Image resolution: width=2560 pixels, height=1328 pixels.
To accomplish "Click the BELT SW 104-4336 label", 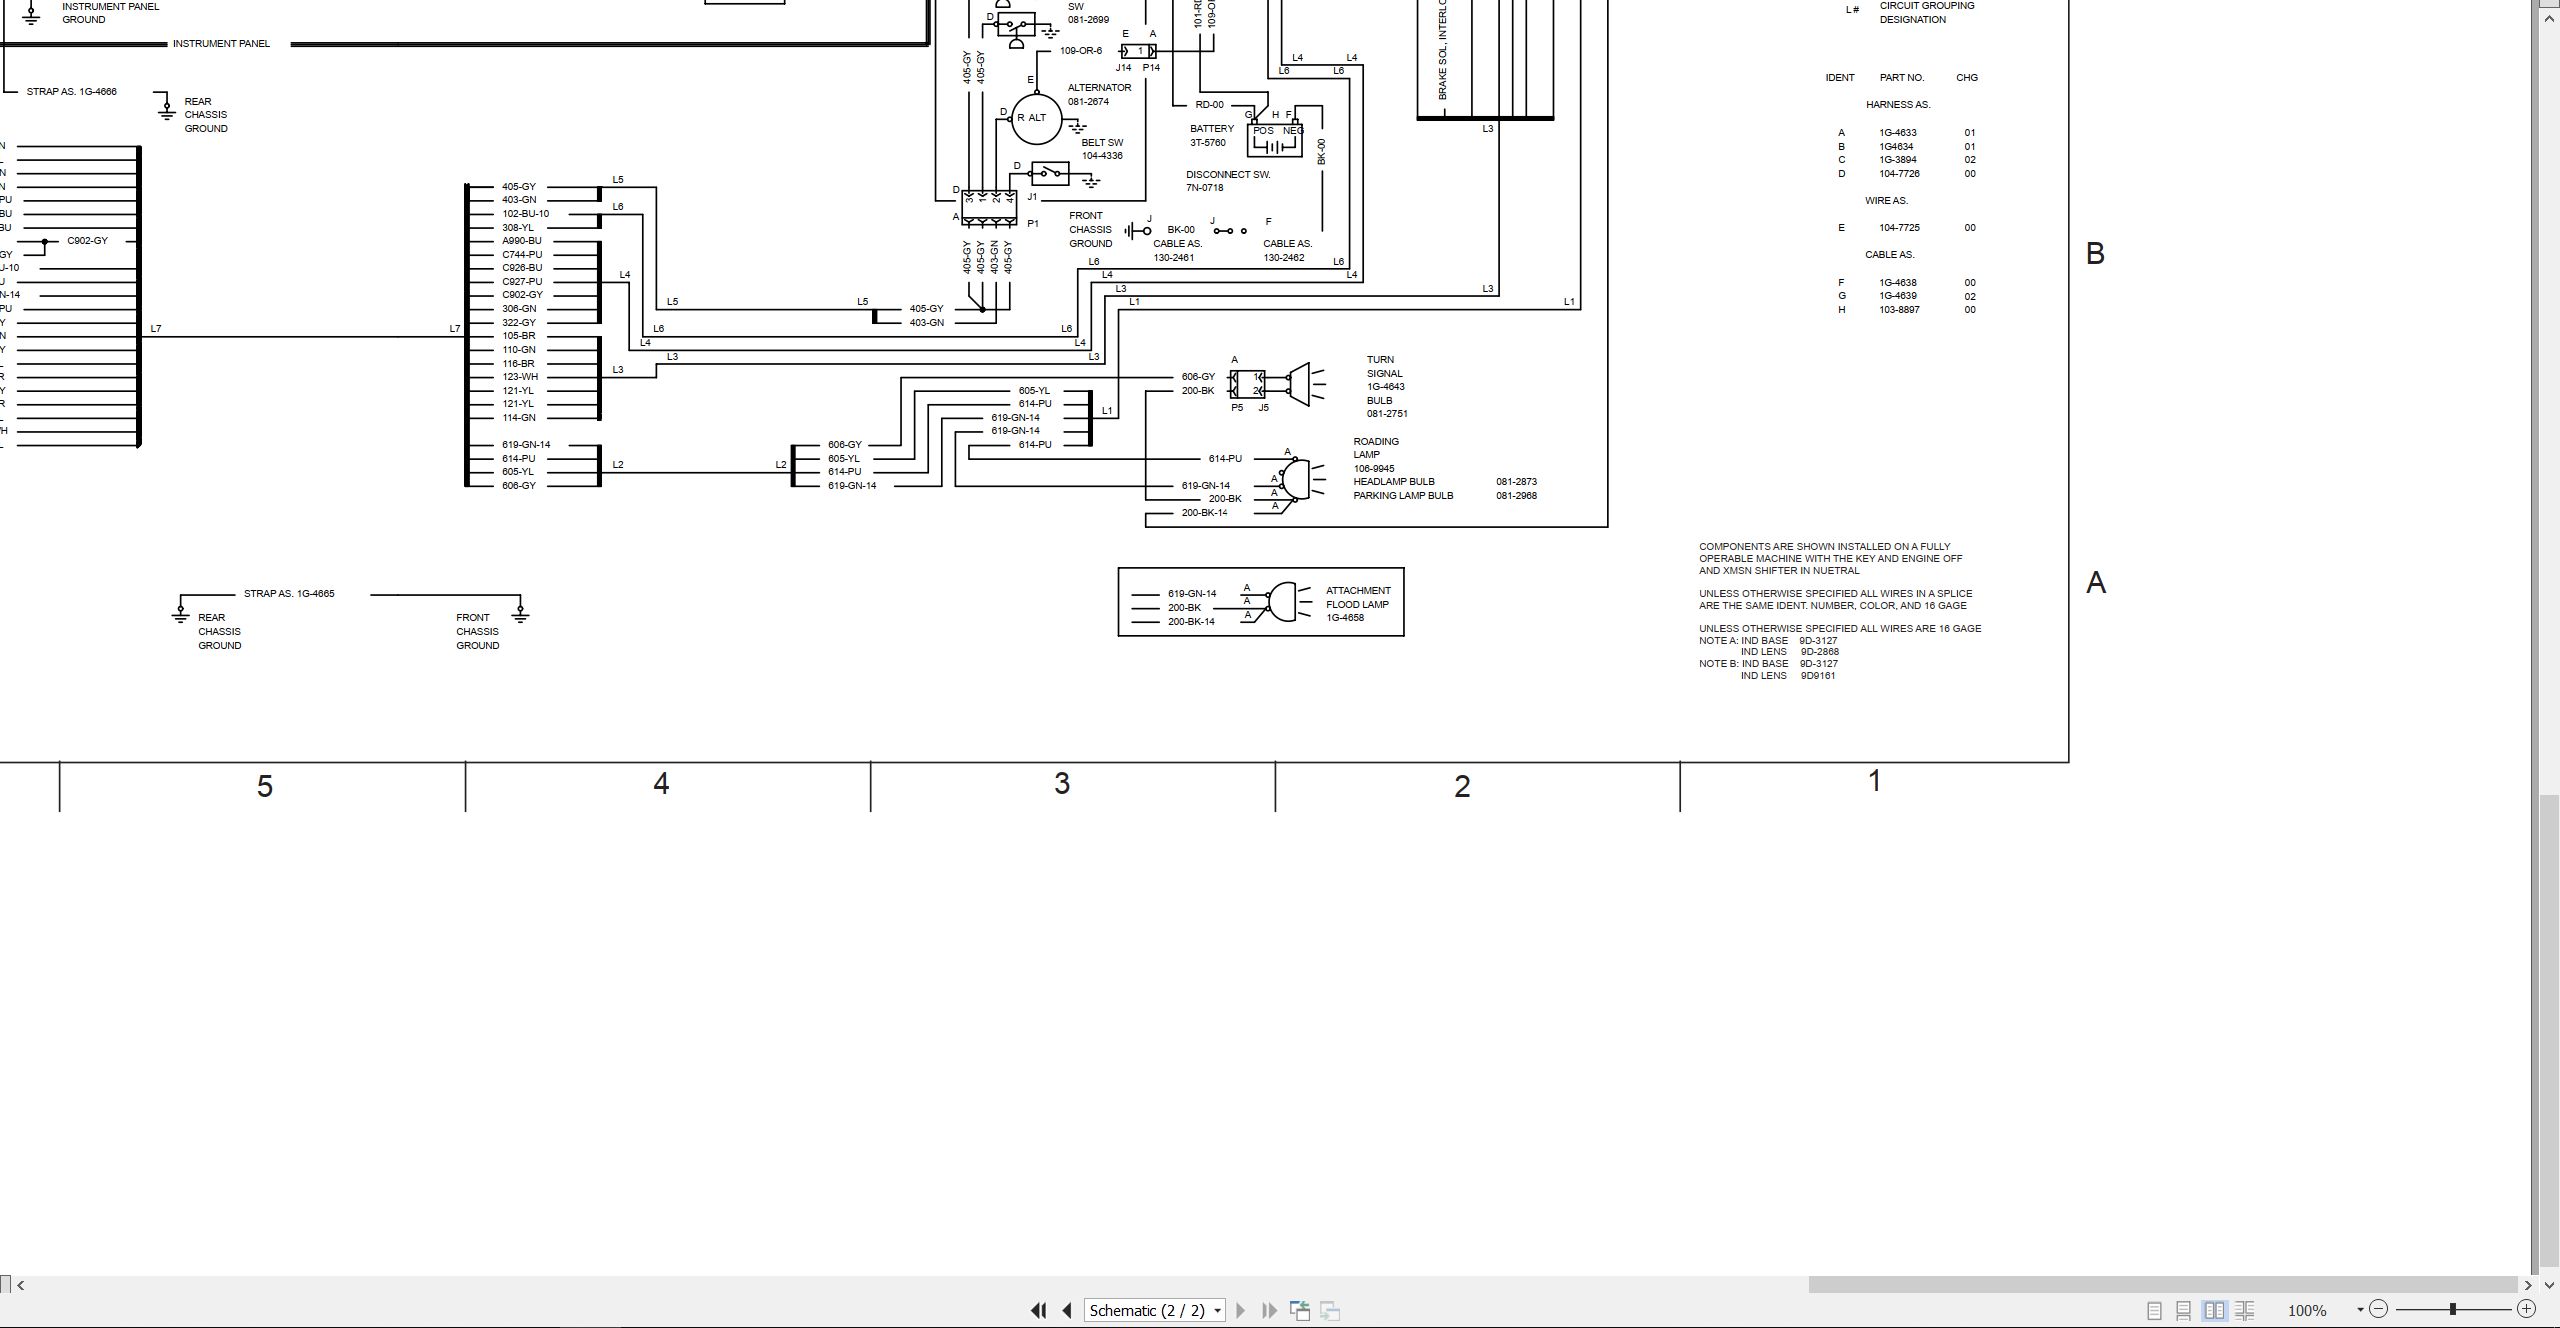I will 1102,149.
